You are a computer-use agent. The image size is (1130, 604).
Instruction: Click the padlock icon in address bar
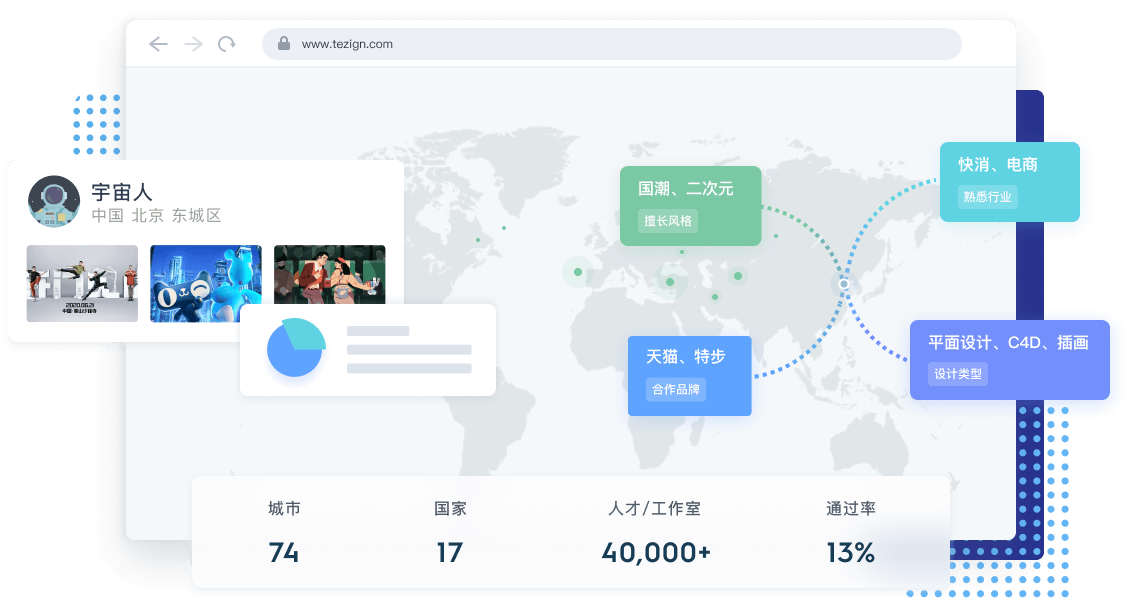point(284,44)
